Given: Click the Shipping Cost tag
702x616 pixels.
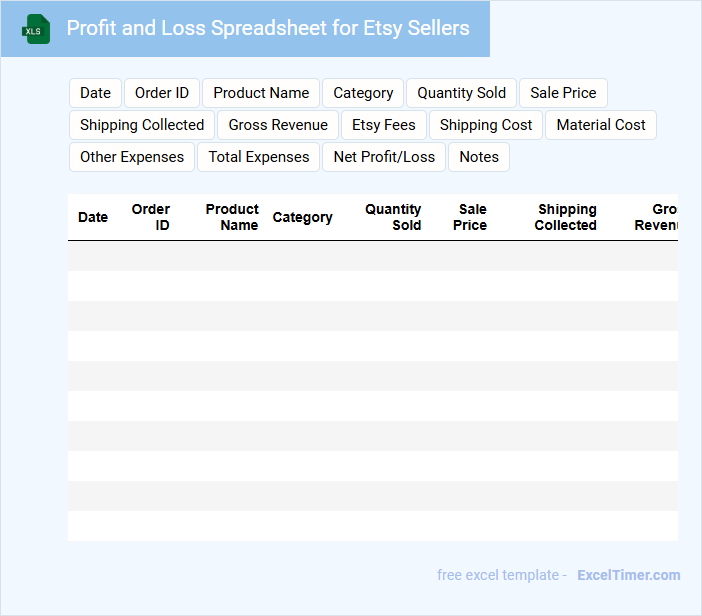Looking at the screenshot, I should pos(486,125).
